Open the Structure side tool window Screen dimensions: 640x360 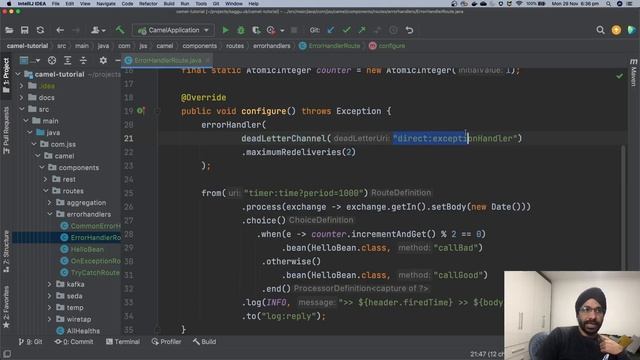[x=6, y=251]
